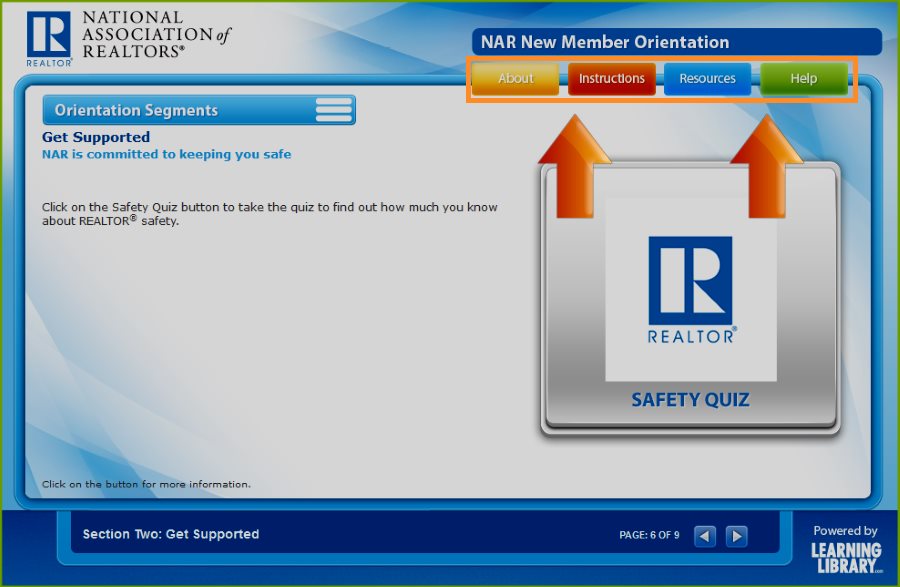Click the National Association of Realtors logo

(x=128, y=38)
